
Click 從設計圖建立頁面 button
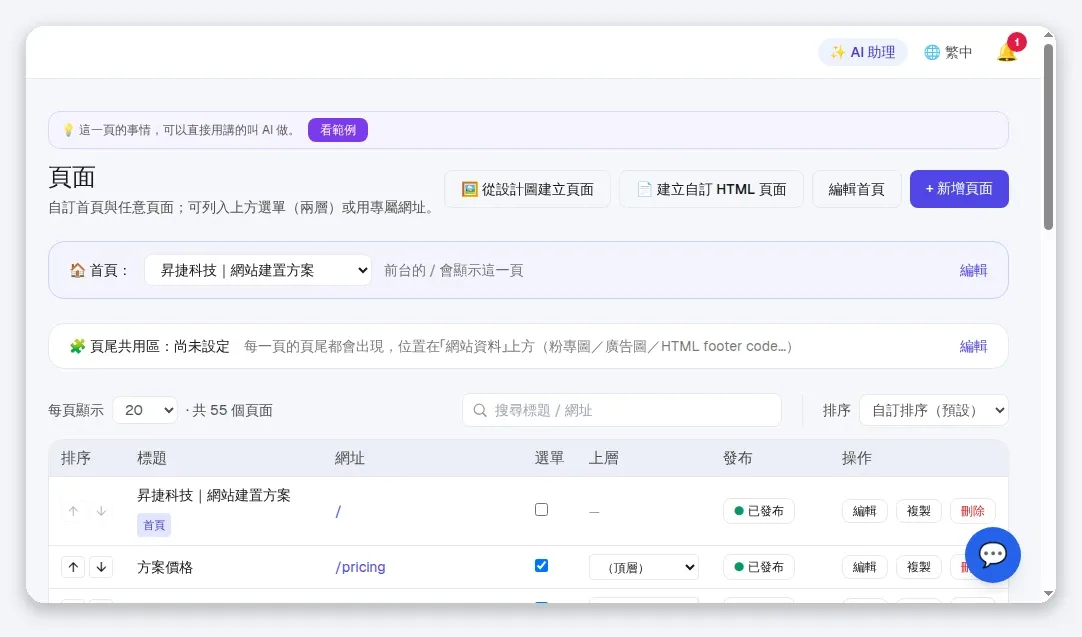tap(527, 189)
